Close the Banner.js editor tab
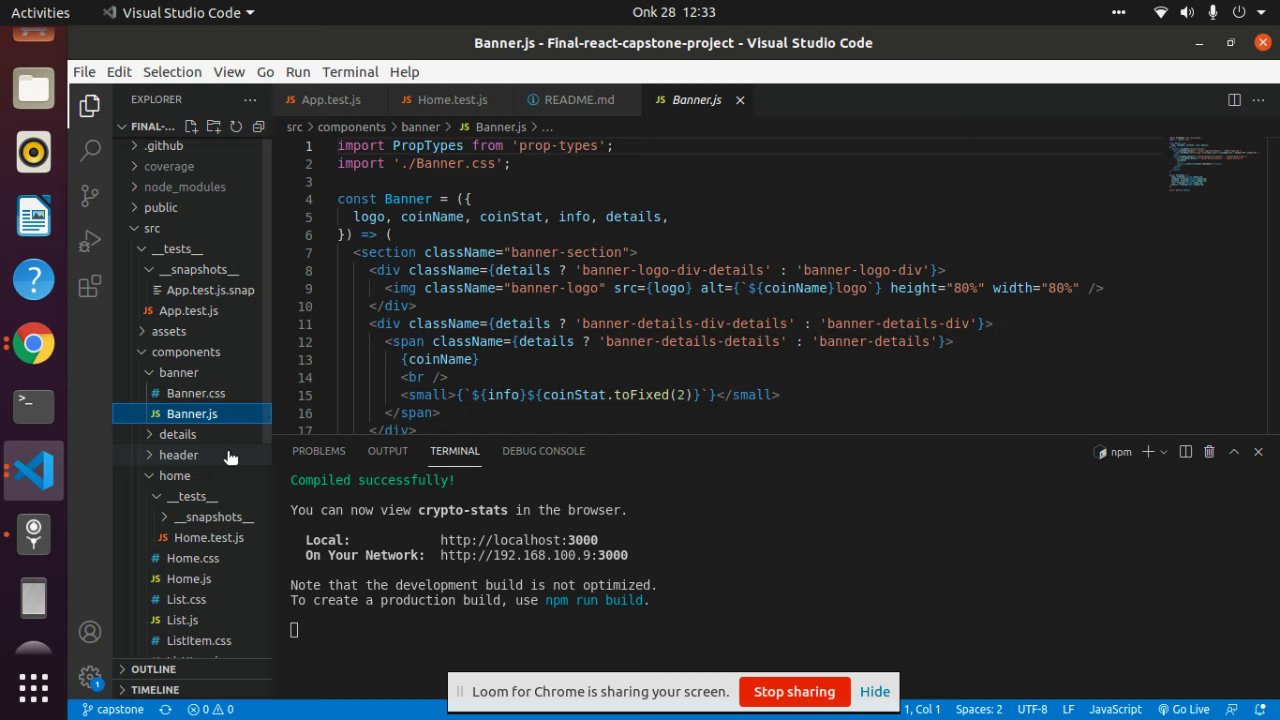1280x720 pixels. (x=740, y=100)
